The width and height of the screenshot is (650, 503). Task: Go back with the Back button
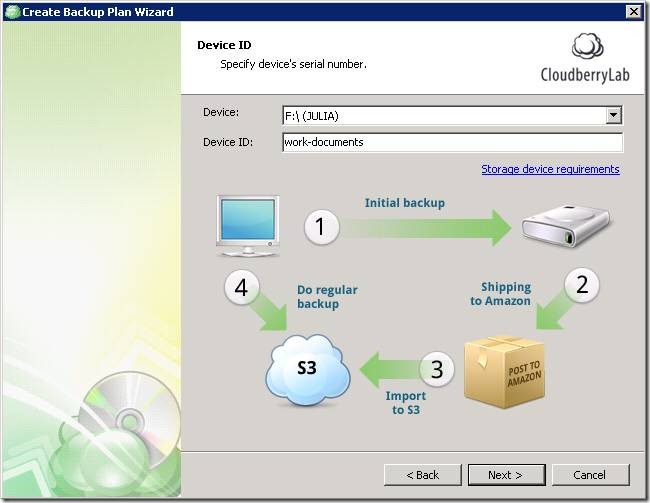point(422,474)
